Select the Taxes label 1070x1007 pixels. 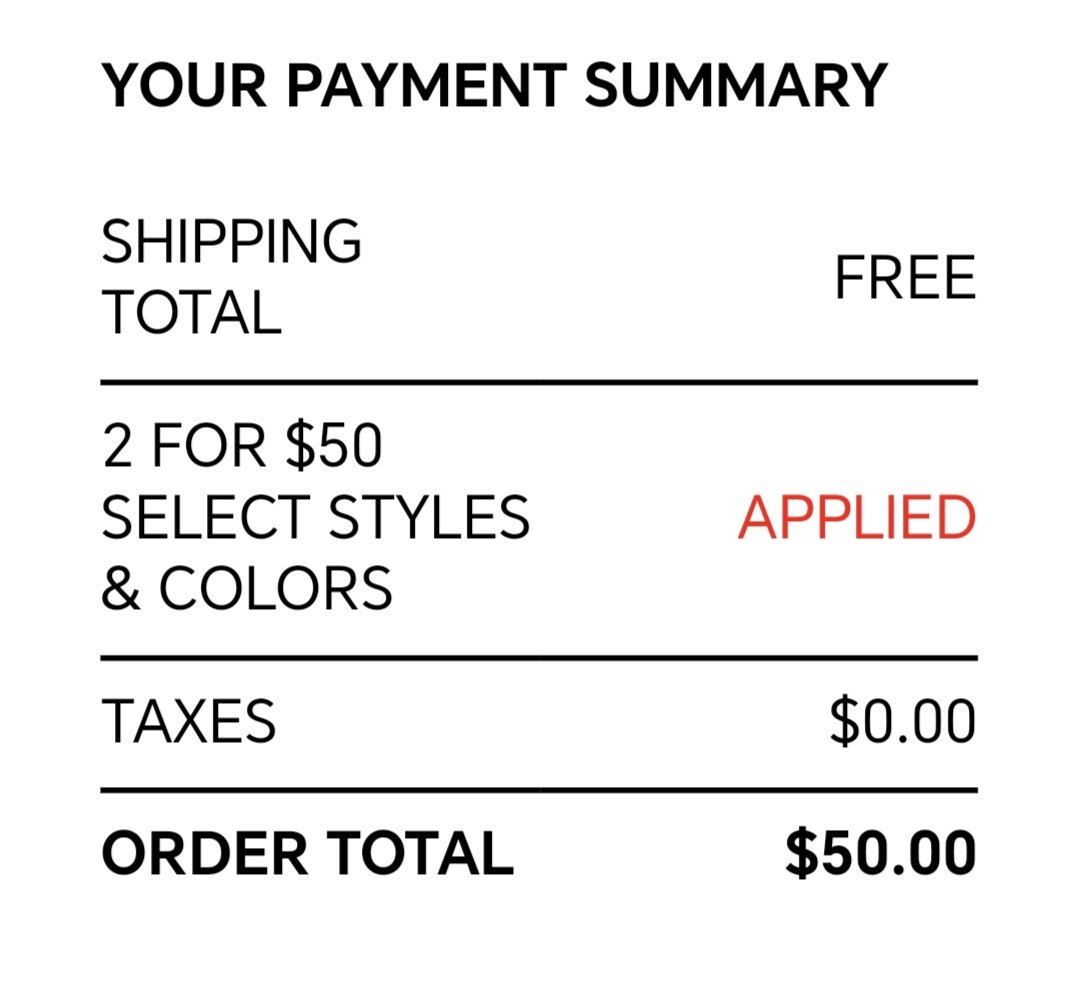188,720
